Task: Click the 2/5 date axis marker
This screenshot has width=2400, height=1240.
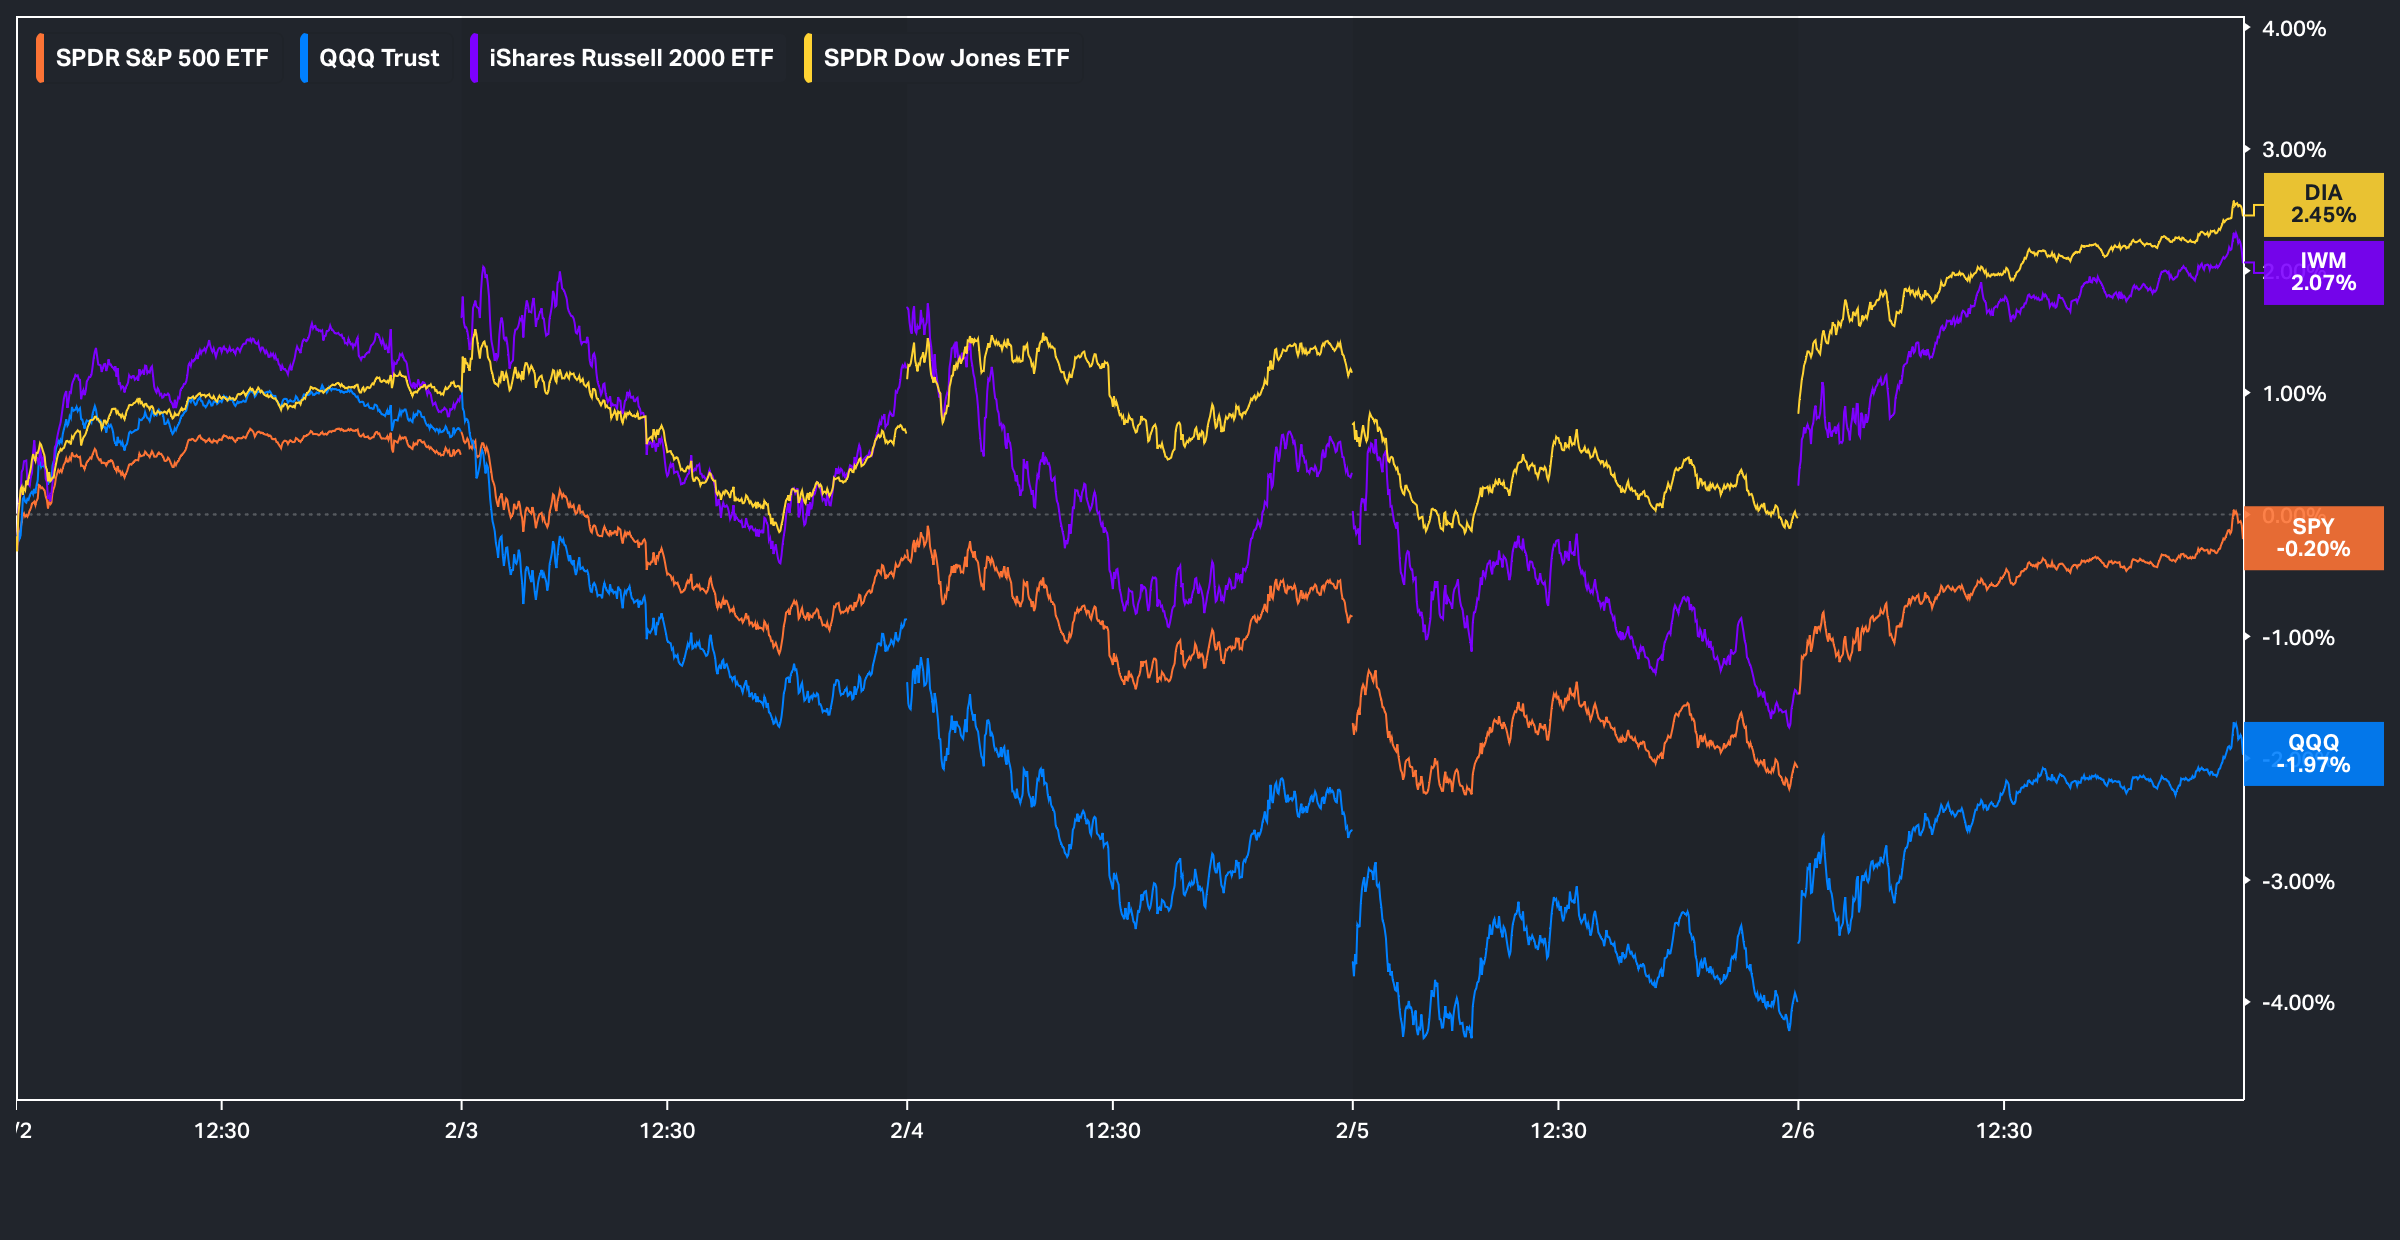Action: [x=1352, y=1131]
